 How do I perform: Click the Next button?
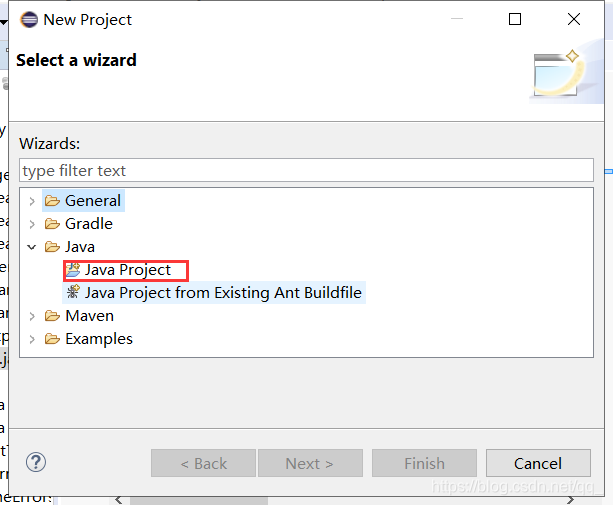pyautogui.click(x=310, y=463)
